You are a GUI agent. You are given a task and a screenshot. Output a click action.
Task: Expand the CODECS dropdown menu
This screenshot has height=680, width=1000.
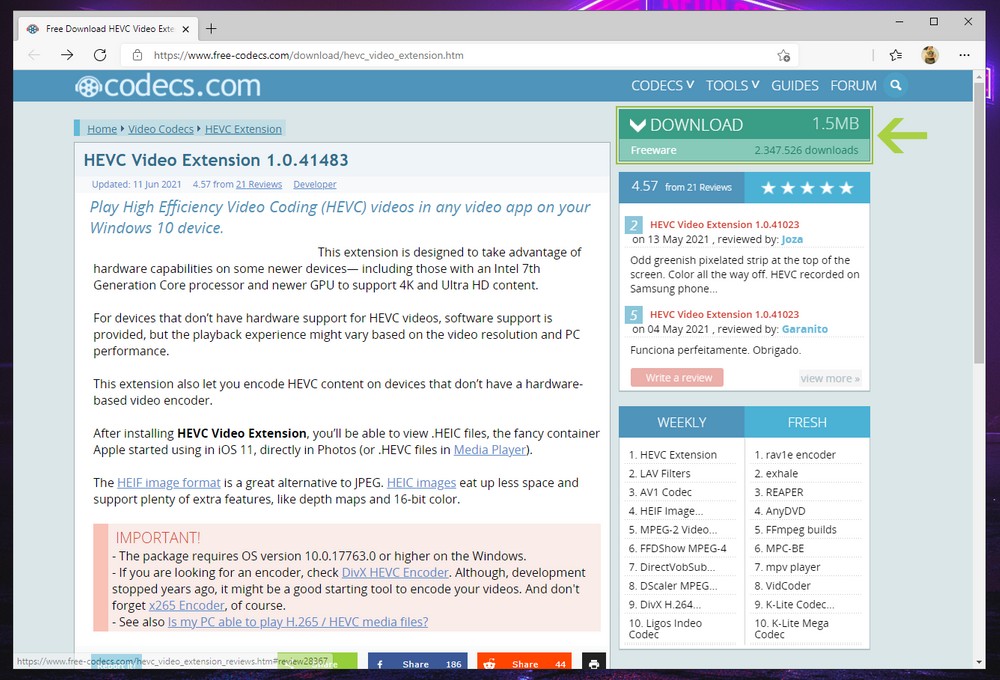point(662,85)
